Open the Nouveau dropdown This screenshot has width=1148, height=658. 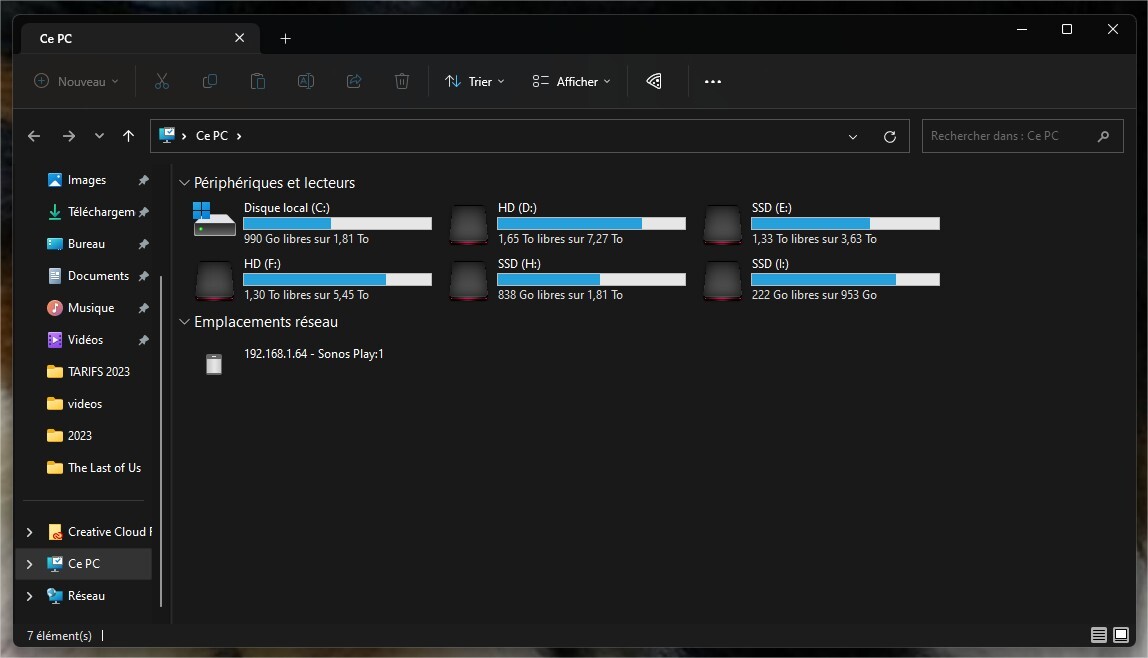(x=75, y=81)
